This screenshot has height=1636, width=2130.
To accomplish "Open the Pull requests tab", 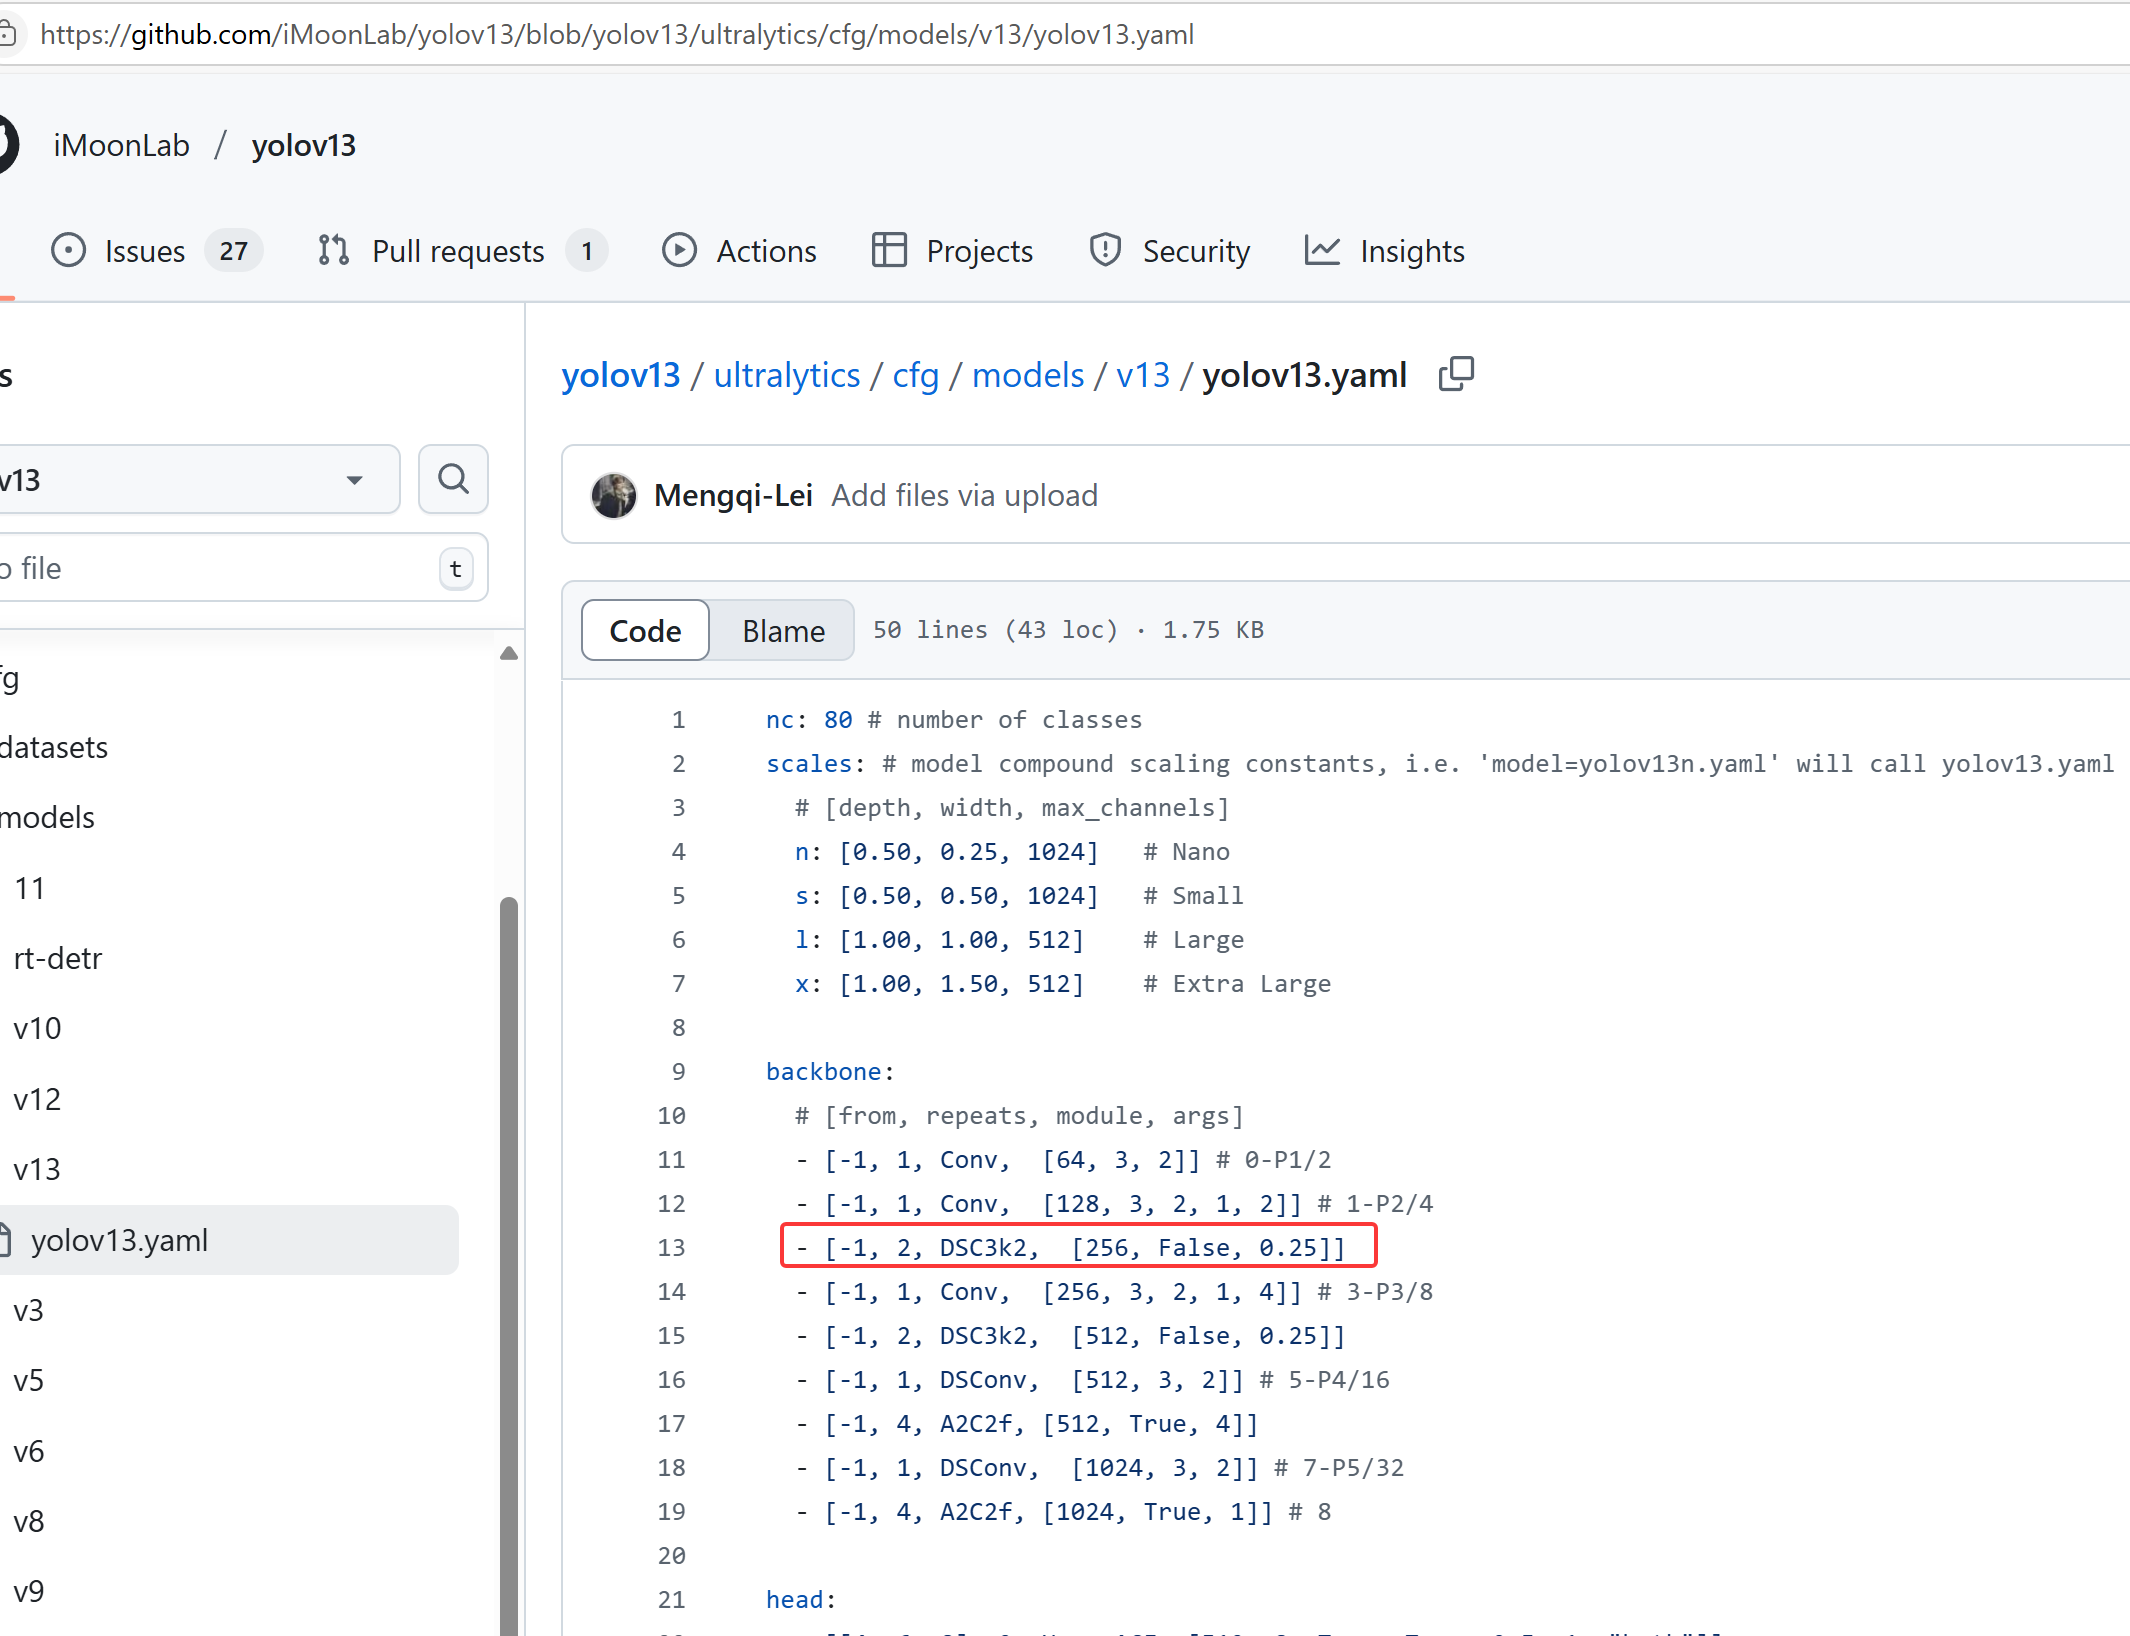I will point(462,250).
